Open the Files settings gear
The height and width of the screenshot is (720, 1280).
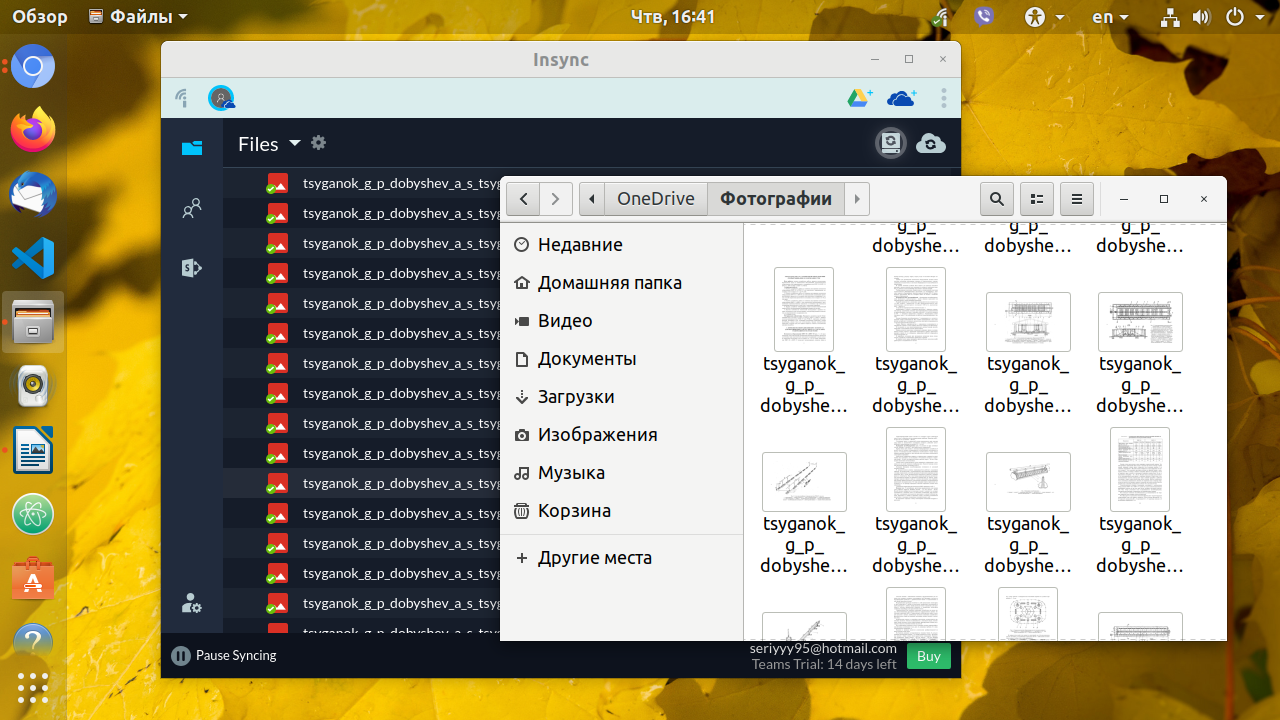coord(318,143)
